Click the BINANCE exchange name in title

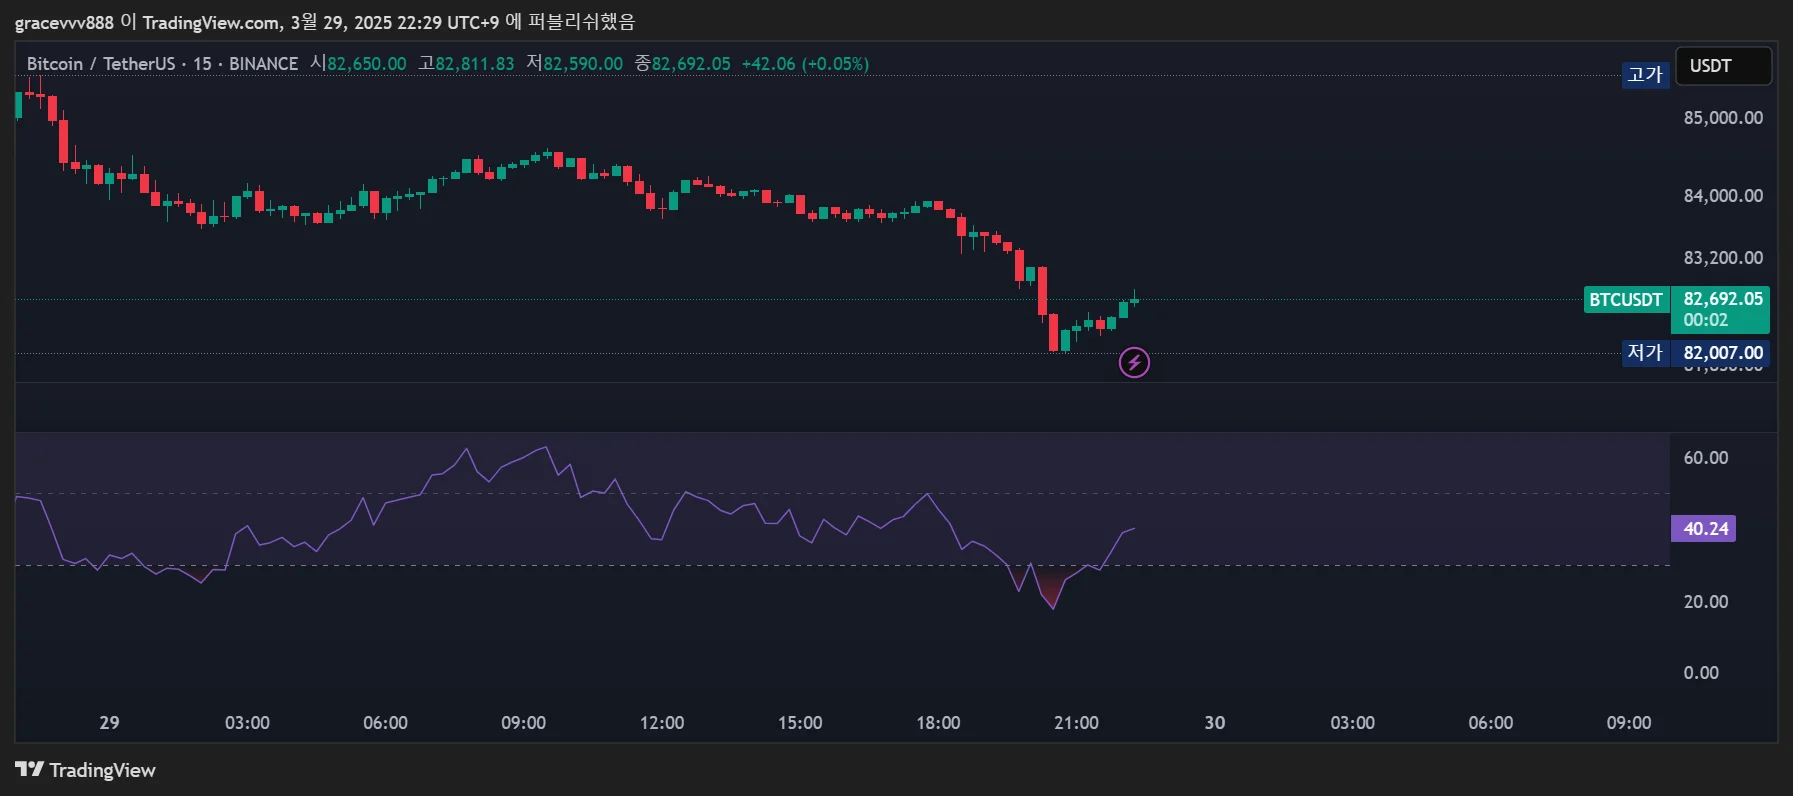[x=263, y=64]
